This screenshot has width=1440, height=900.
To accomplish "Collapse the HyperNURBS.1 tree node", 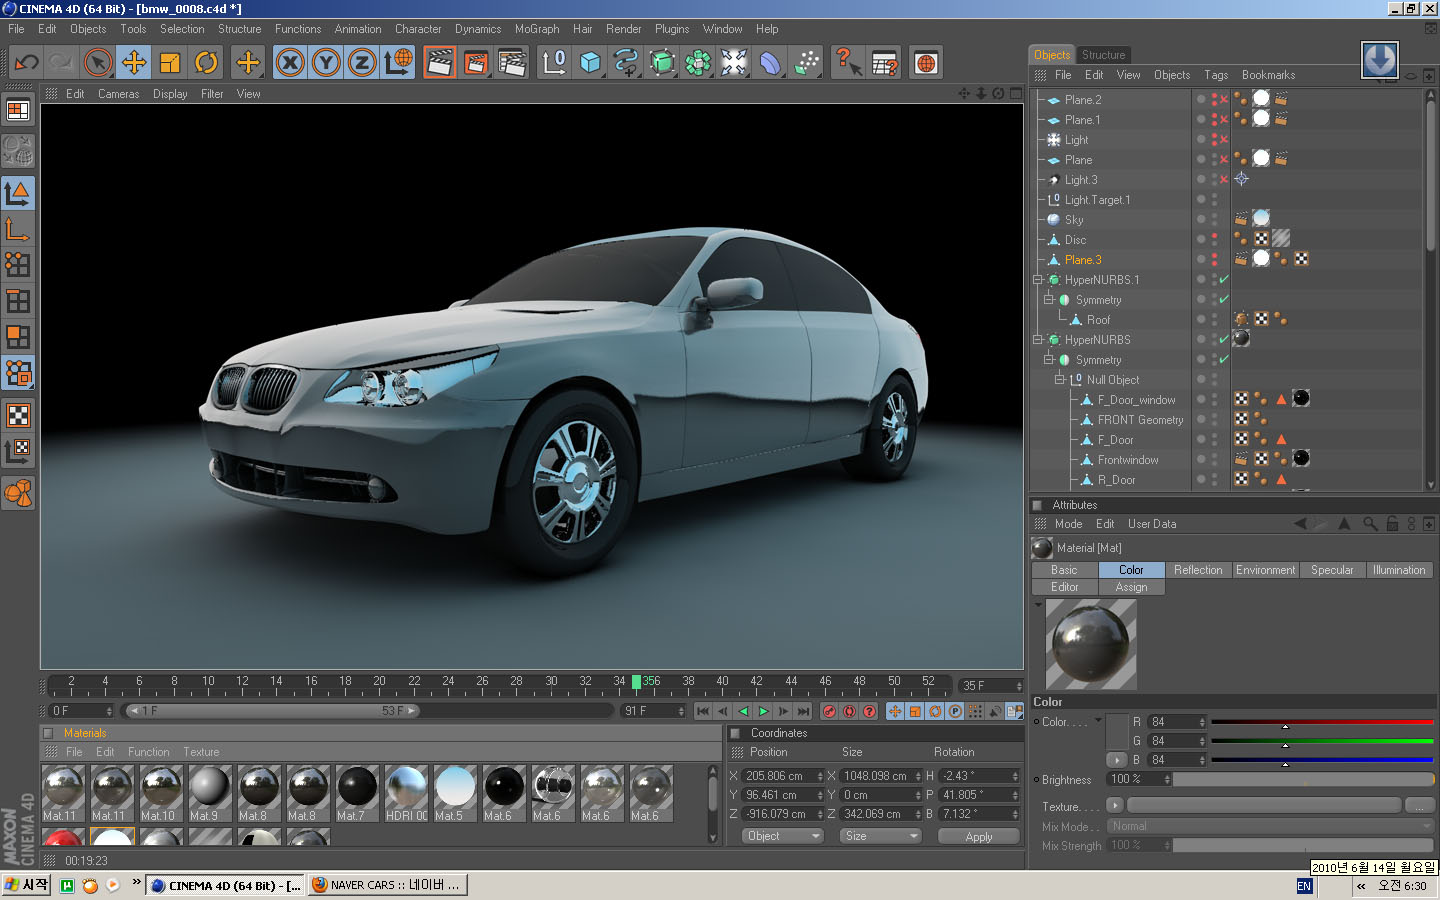I will click(1037, 280).
